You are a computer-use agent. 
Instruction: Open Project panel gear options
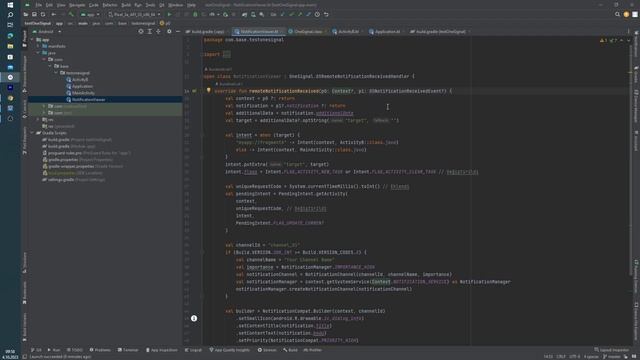[x=169, y=31]
